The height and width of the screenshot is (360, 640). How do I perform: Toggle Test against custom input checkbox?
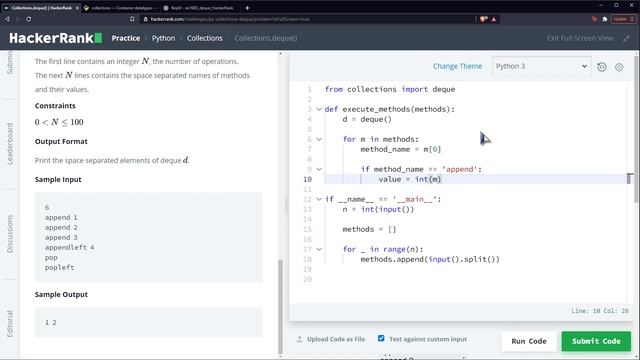tap(381, 338)
